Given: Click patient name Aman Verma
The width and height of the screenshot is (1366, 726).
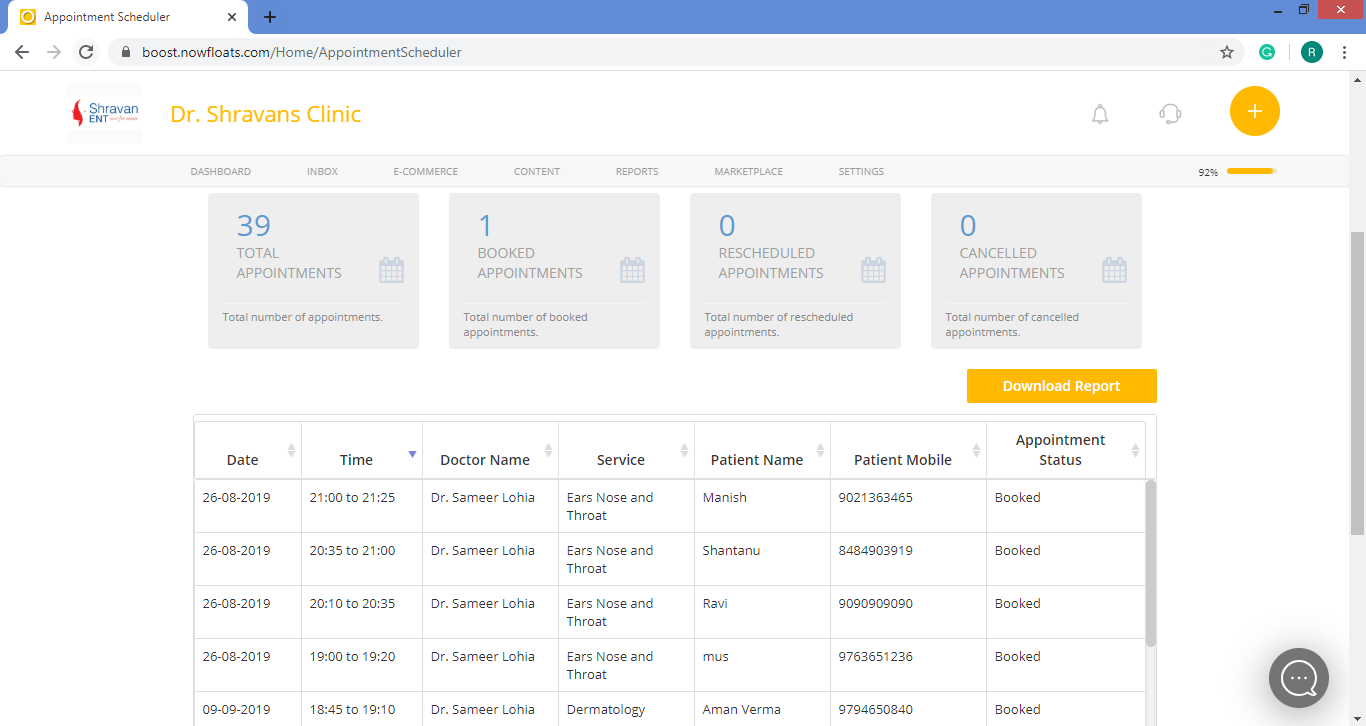Looking at the screenshot, I should tap(742, 709).
